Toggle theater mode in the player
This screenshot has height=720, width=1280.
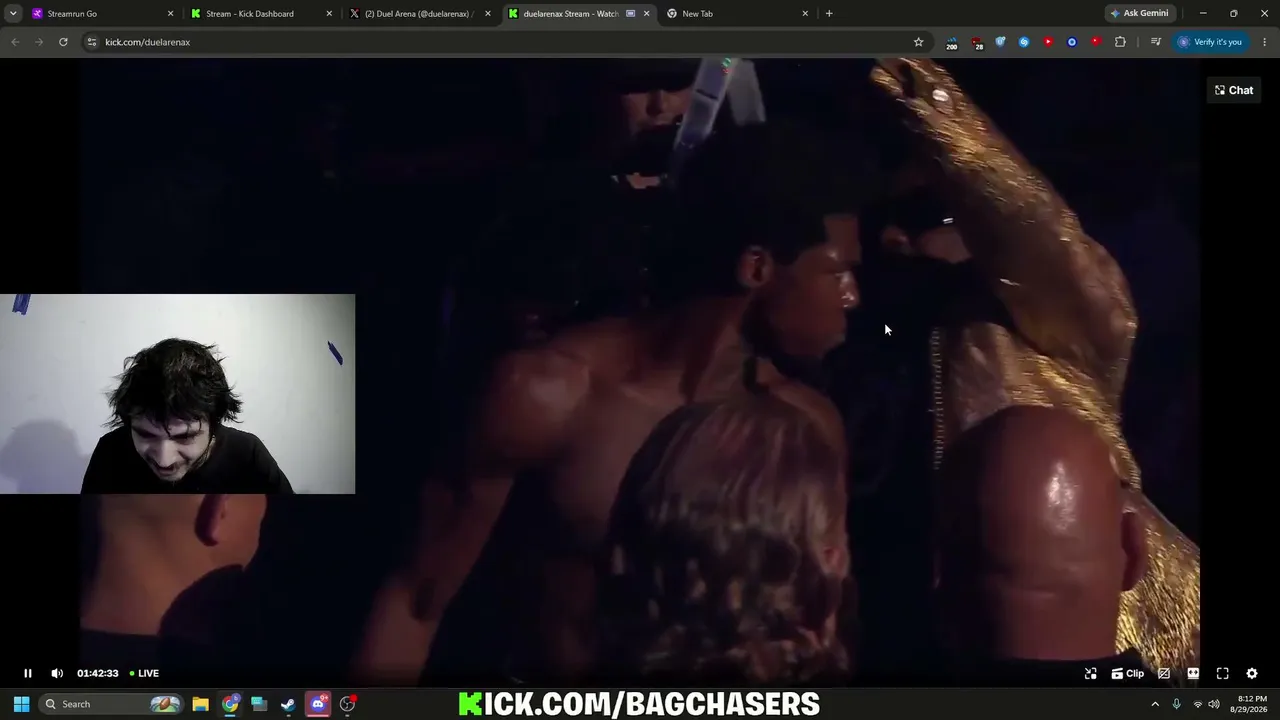click(x=1193, y=673)
